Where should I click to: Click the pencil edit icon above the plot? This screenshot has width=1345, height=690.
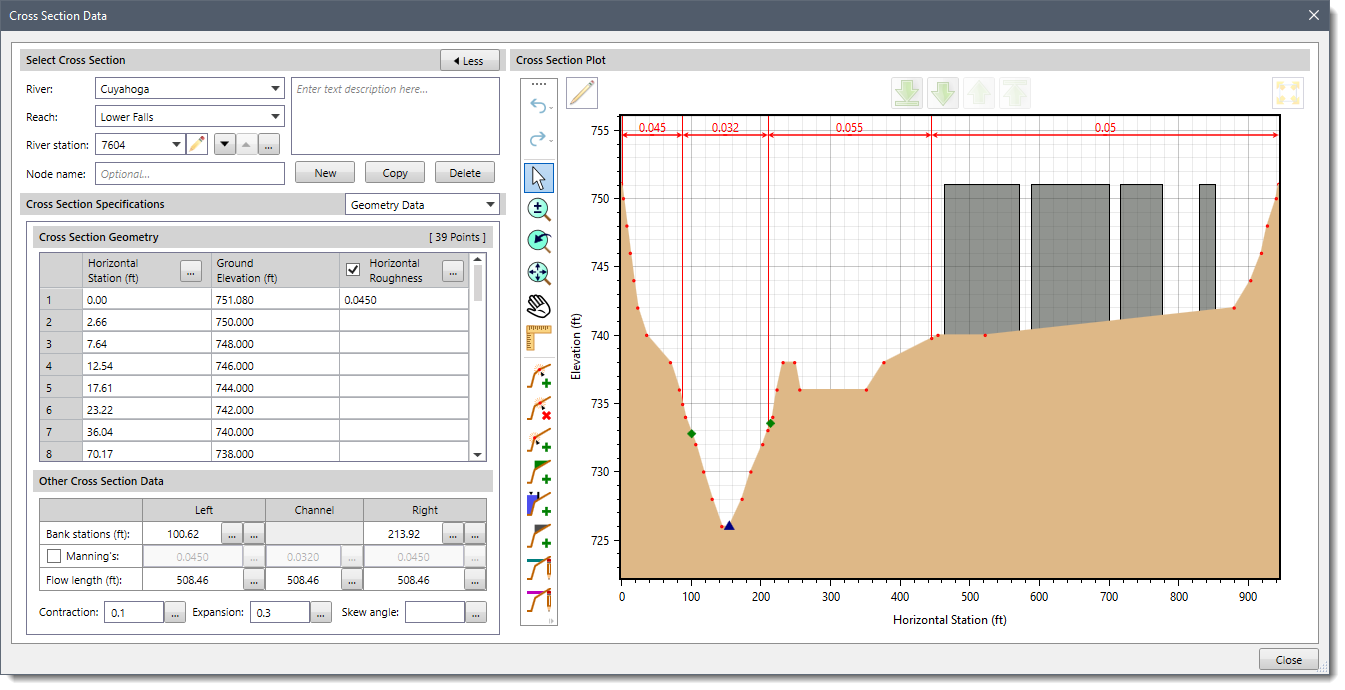pos(582,92)
